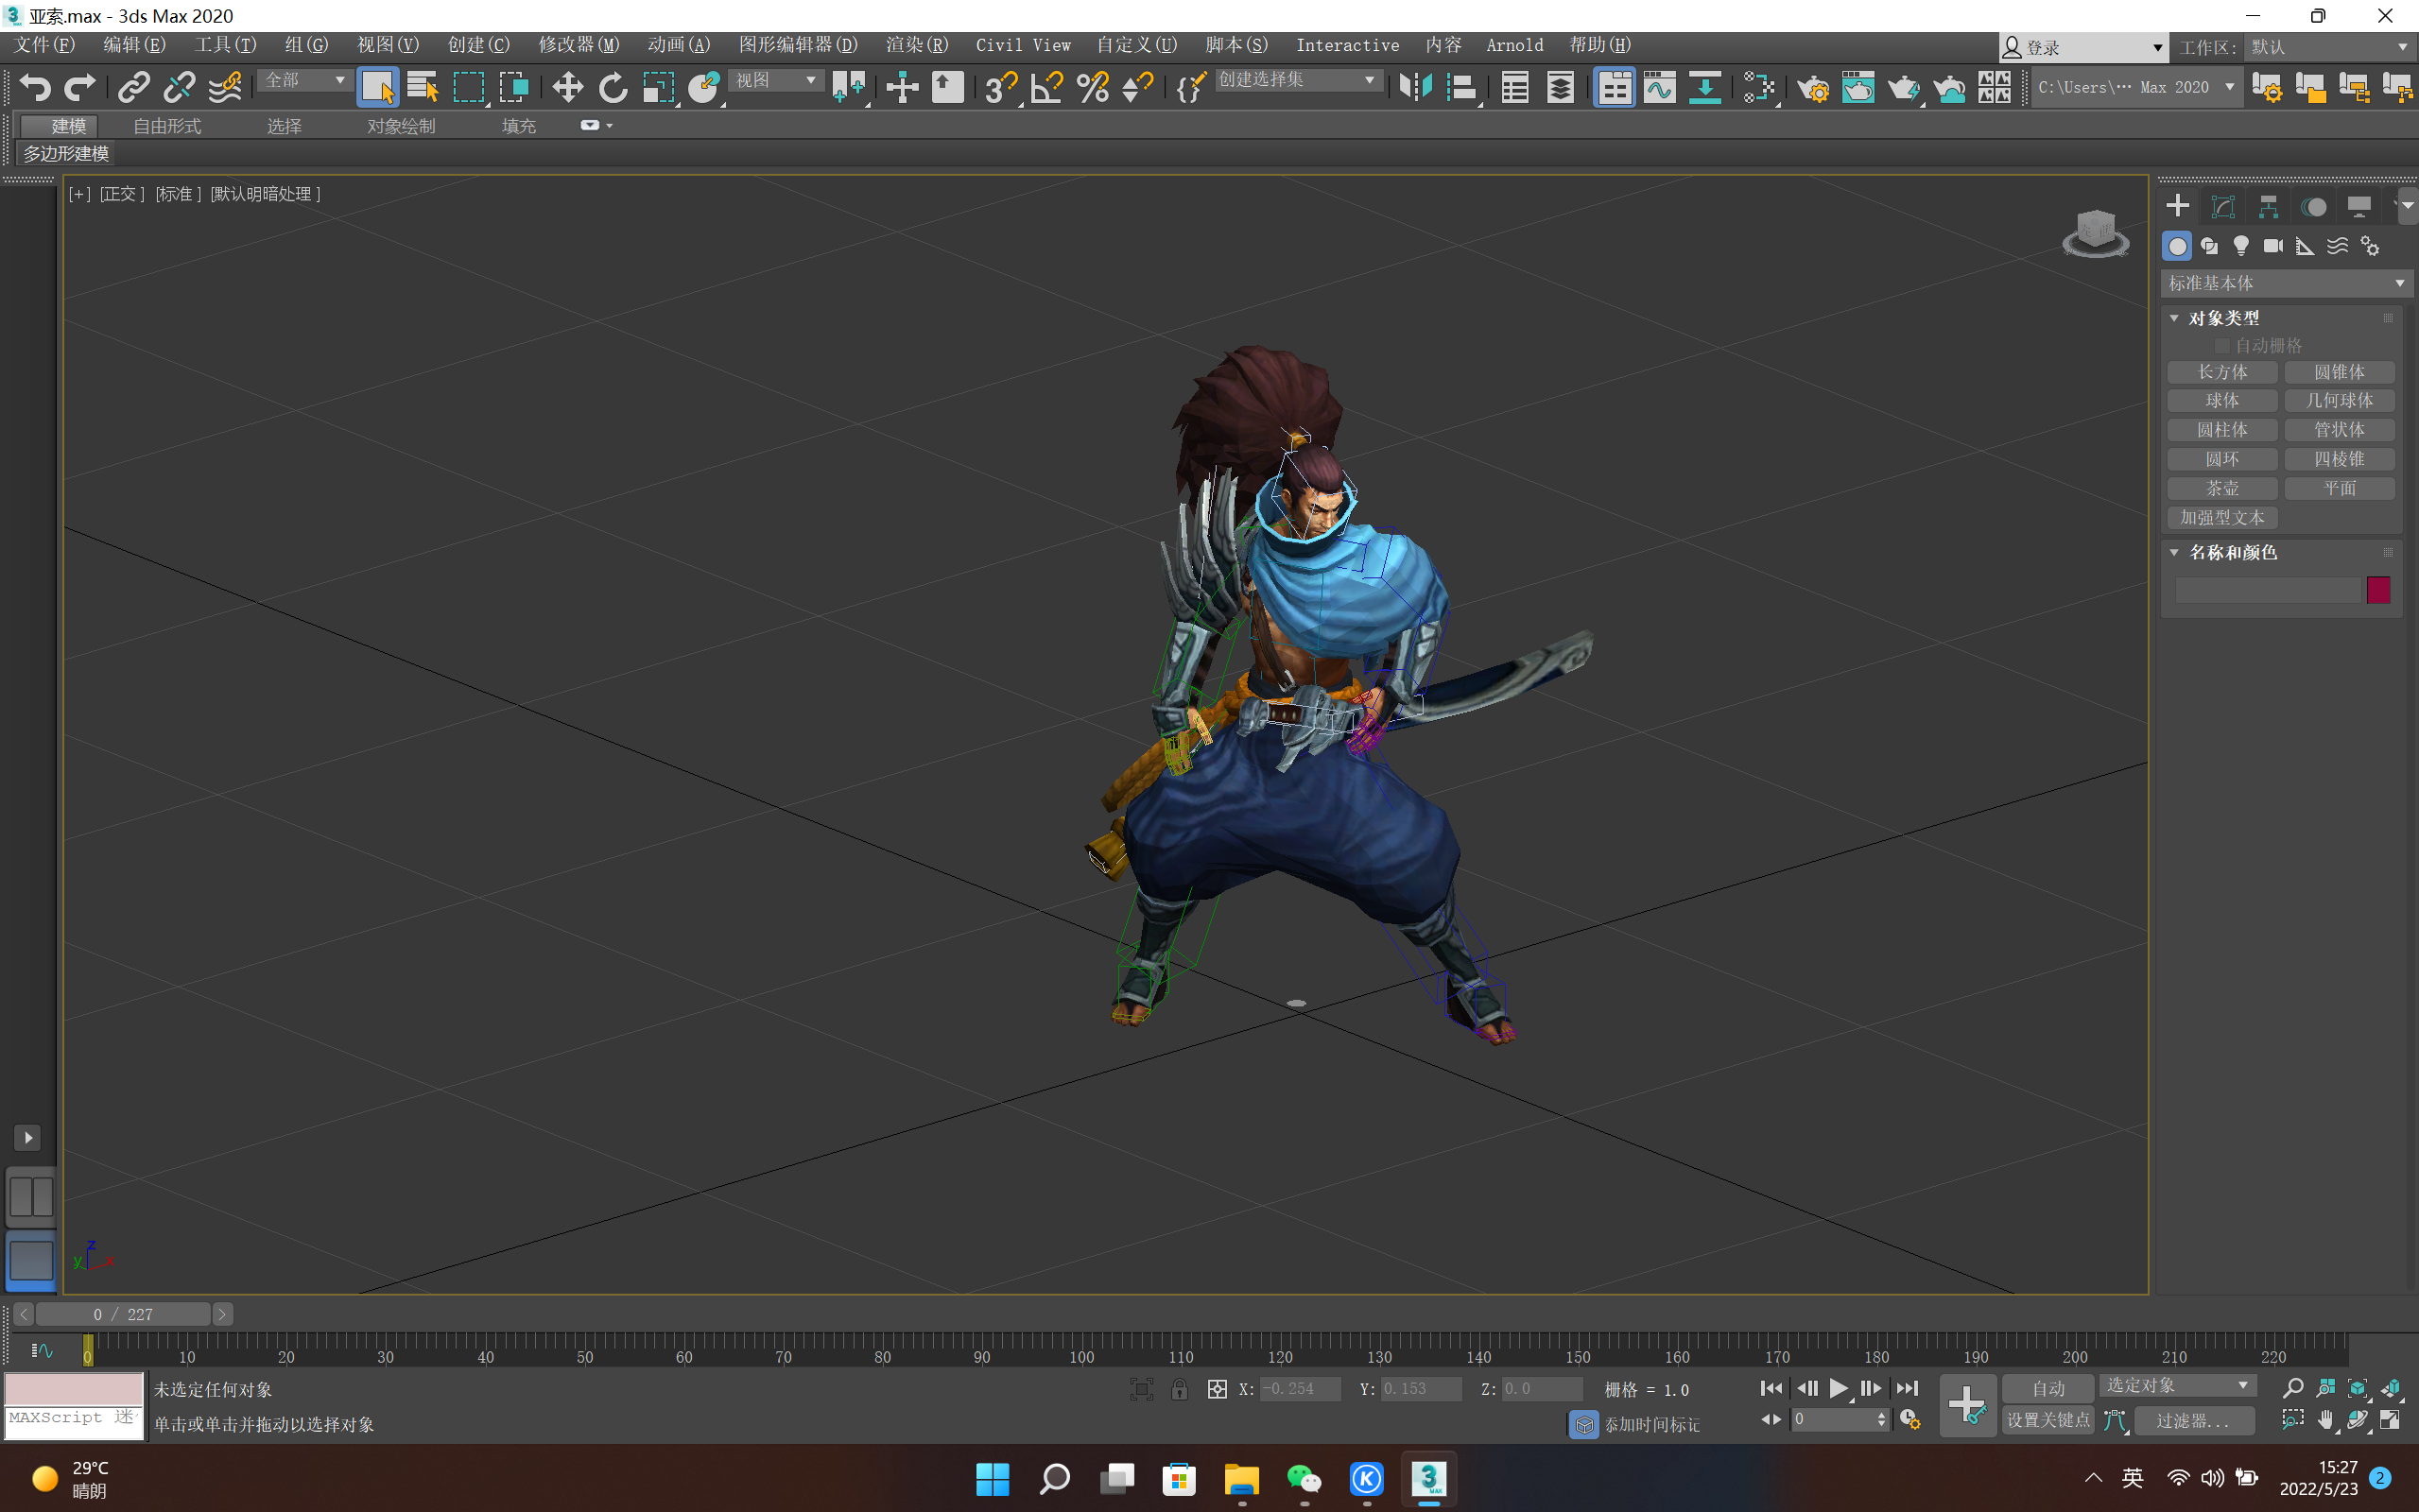Activate the Select and Scale tool
The height and width of the screenshot is (1512, 2419).
tap(658, 88)
